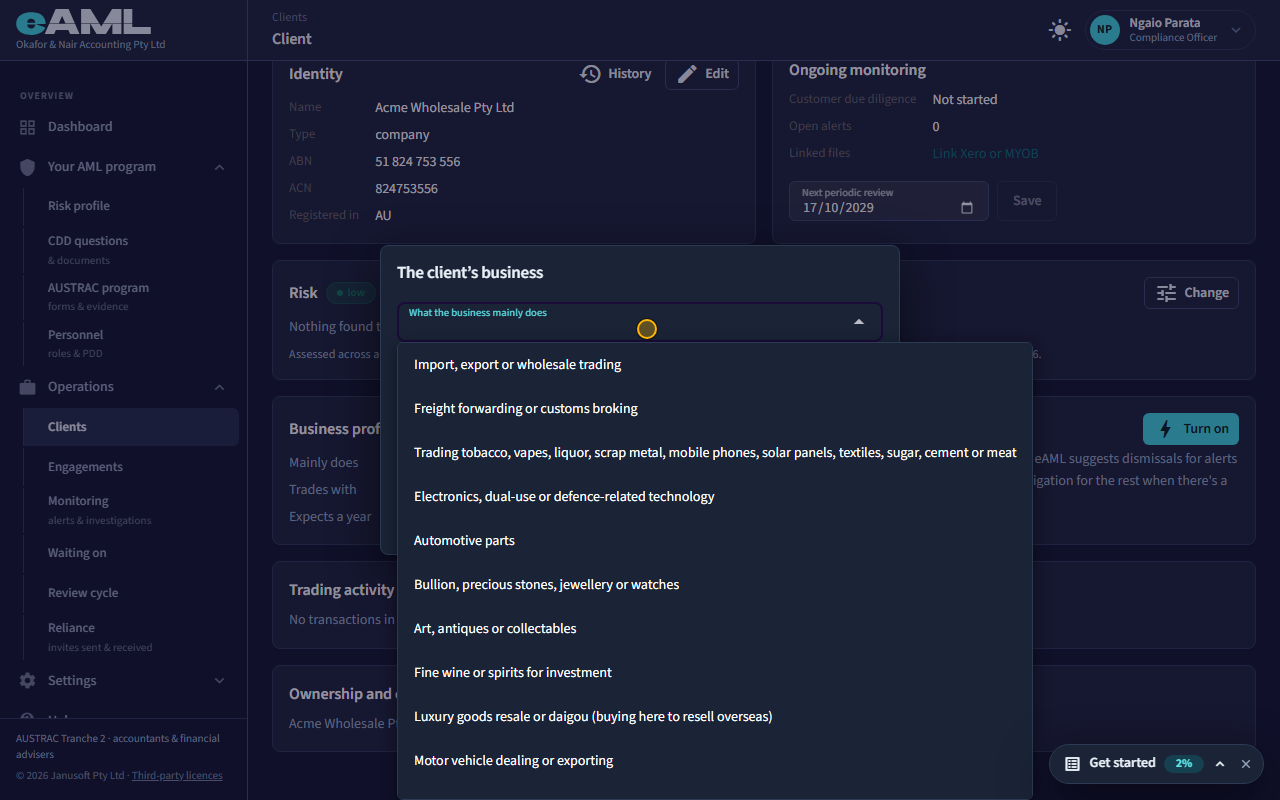
Task: Click the Save button for periodic review
Action: click(1027, 201)
